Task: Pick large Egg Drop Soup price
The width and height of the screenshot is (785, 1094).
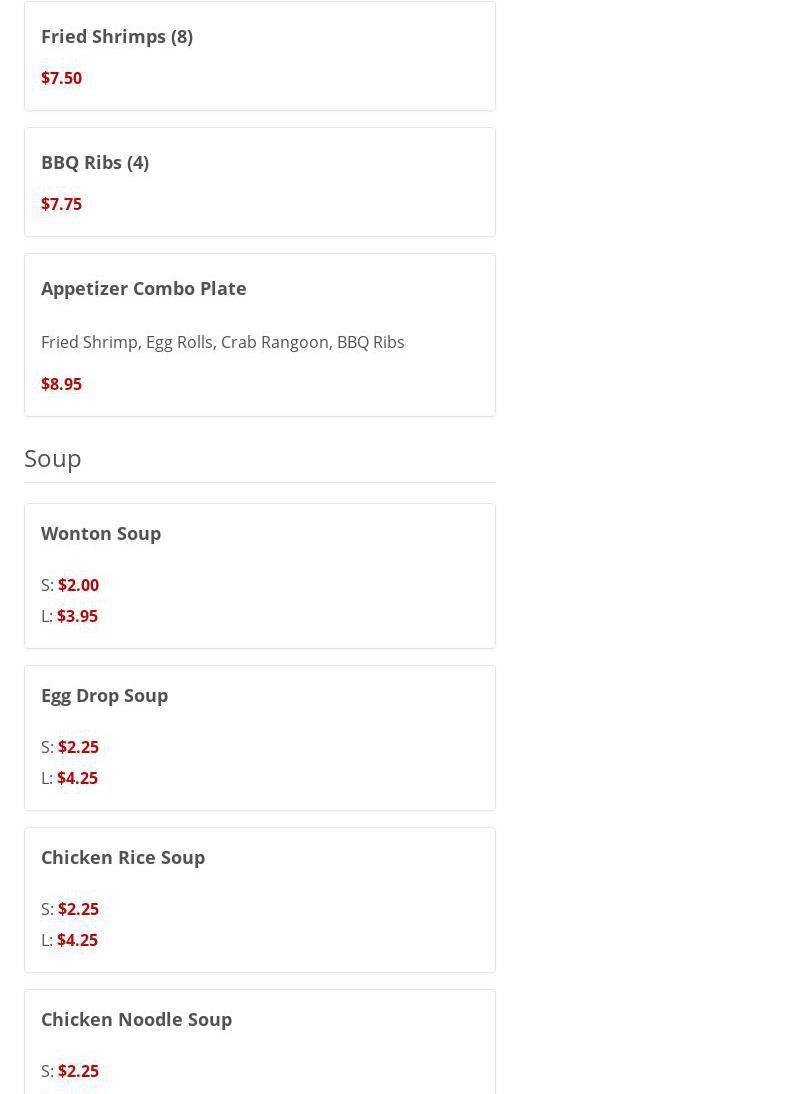Action: click(x=77, y=778)
